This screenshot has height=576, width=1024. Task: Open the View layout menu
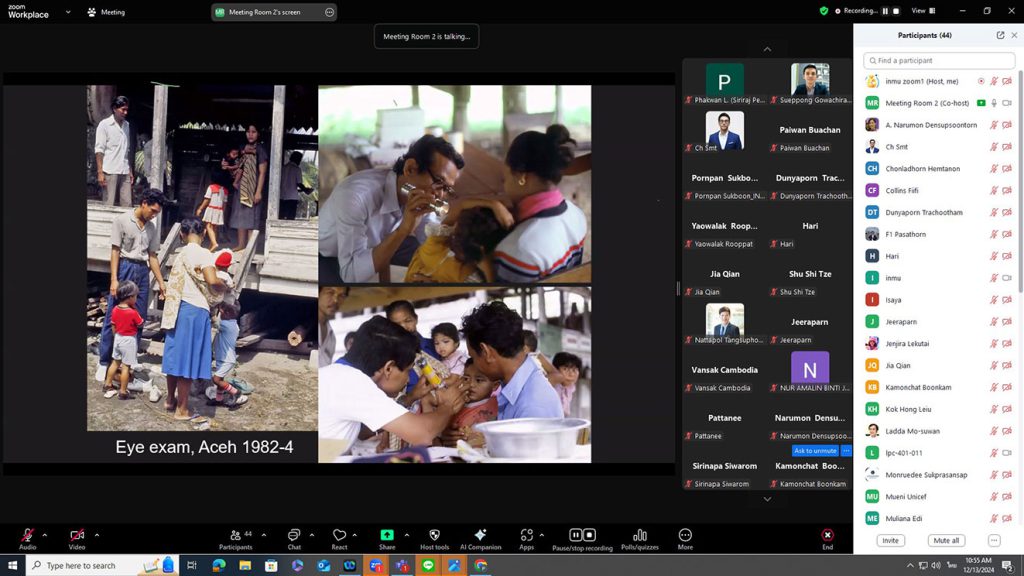pyautogui.click(x=921, y=11)
